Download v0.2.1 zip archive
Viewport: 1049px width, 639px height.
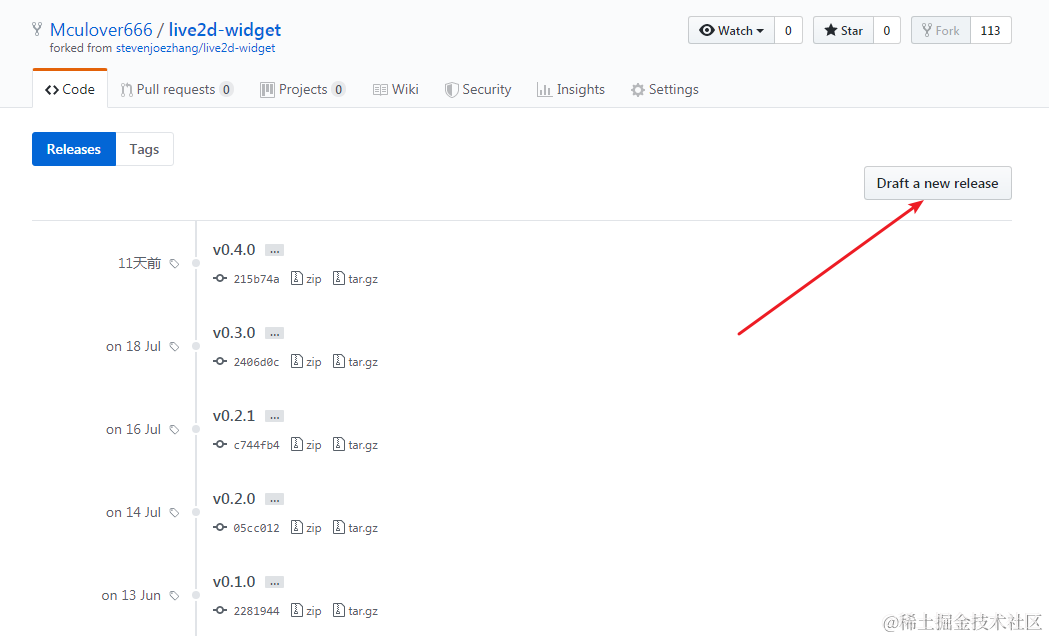coord(306,444)
